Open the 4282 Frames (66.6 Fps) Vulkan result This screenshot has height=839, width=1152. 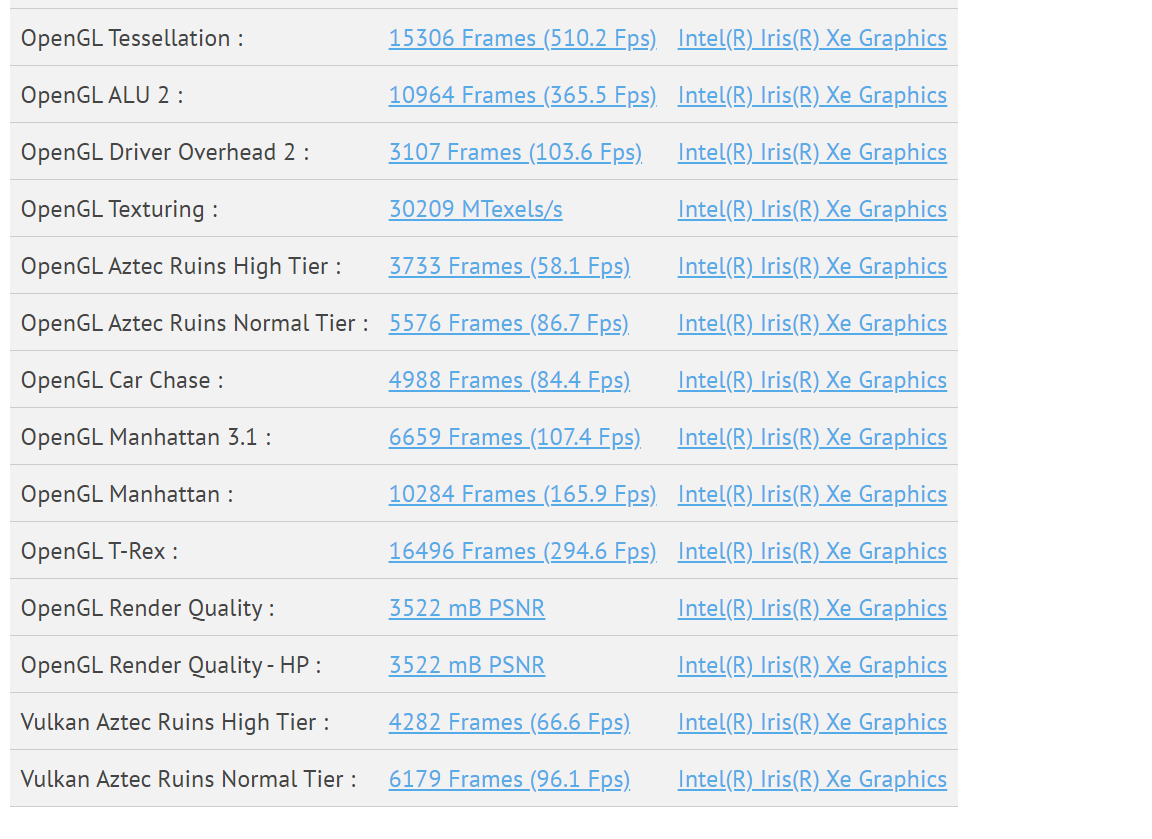click(x=509, y=722)
